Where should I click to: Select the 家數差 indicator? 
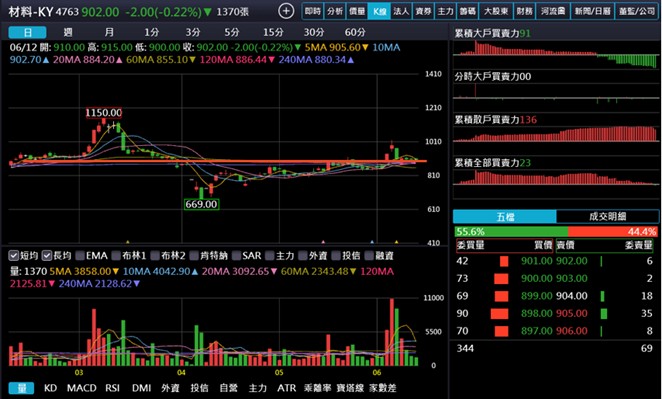click(383, 388)
